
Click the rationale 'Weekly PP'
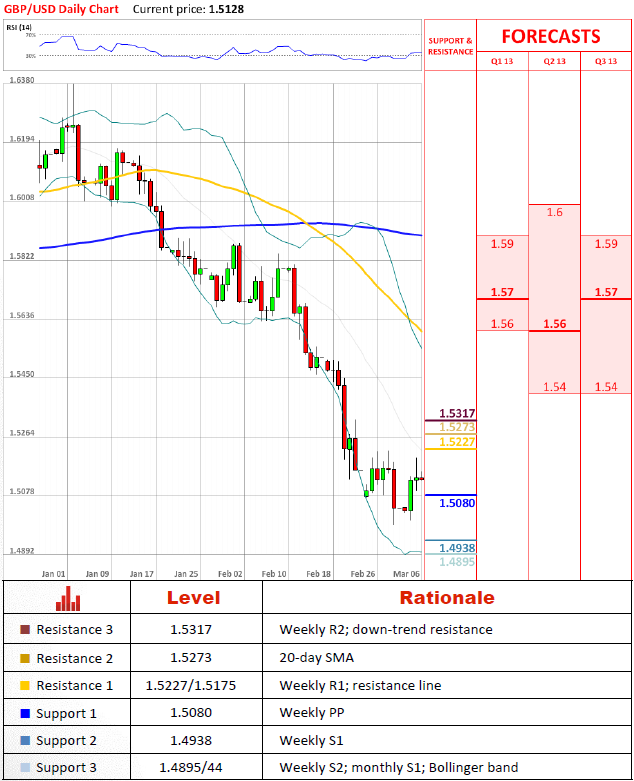(312, 713)
